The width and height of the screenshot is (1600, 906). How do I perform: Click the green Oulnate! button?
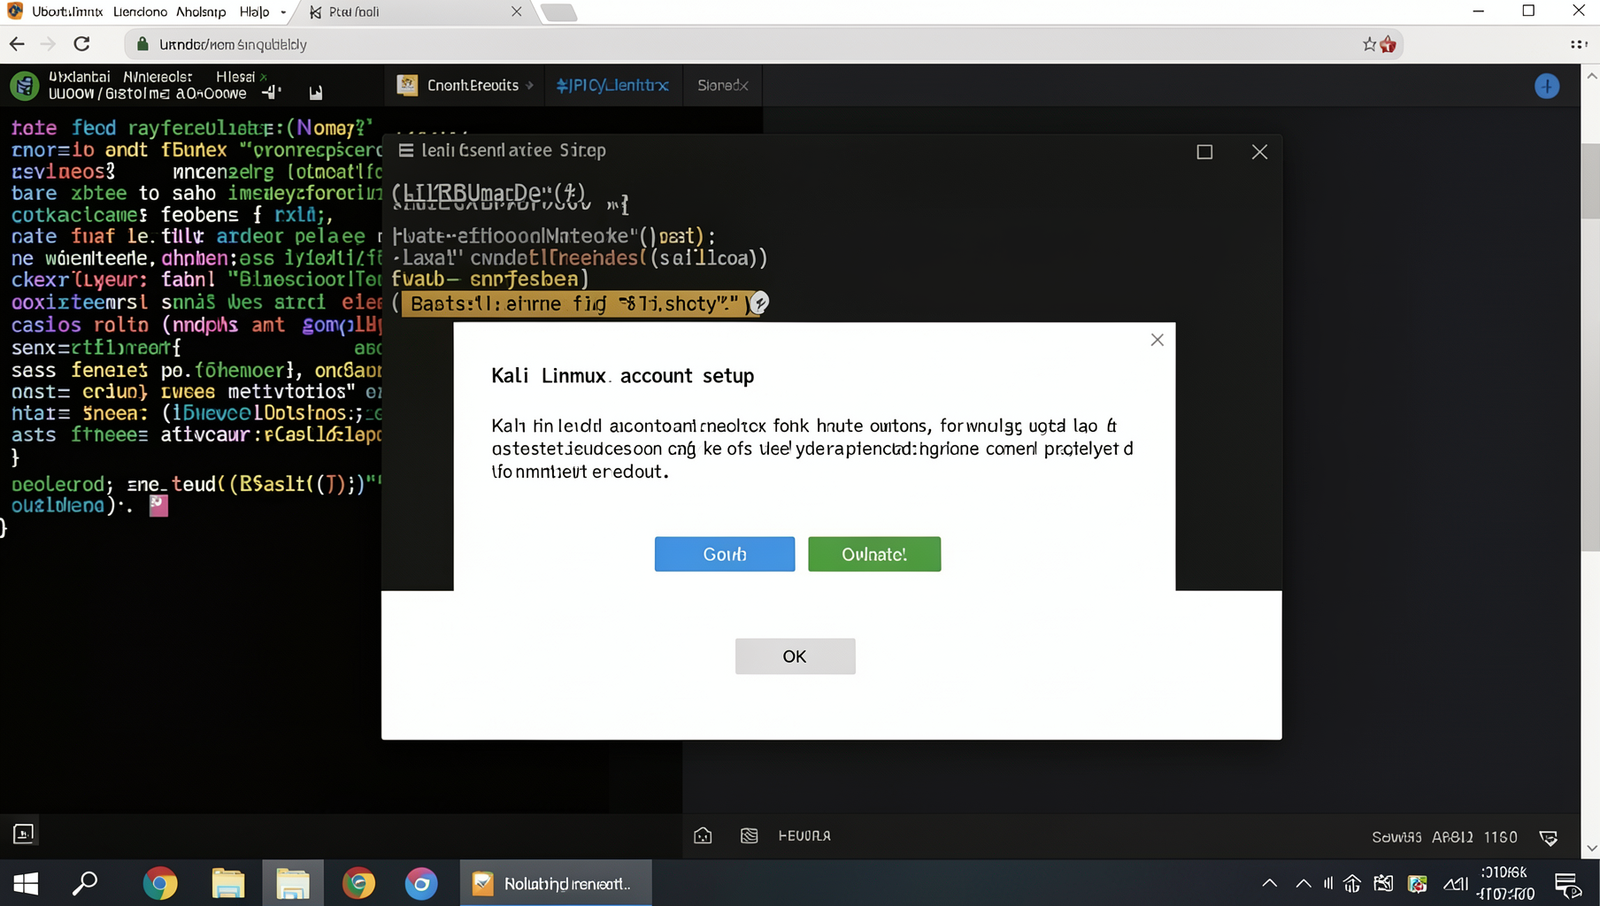(x=874, y=554)
